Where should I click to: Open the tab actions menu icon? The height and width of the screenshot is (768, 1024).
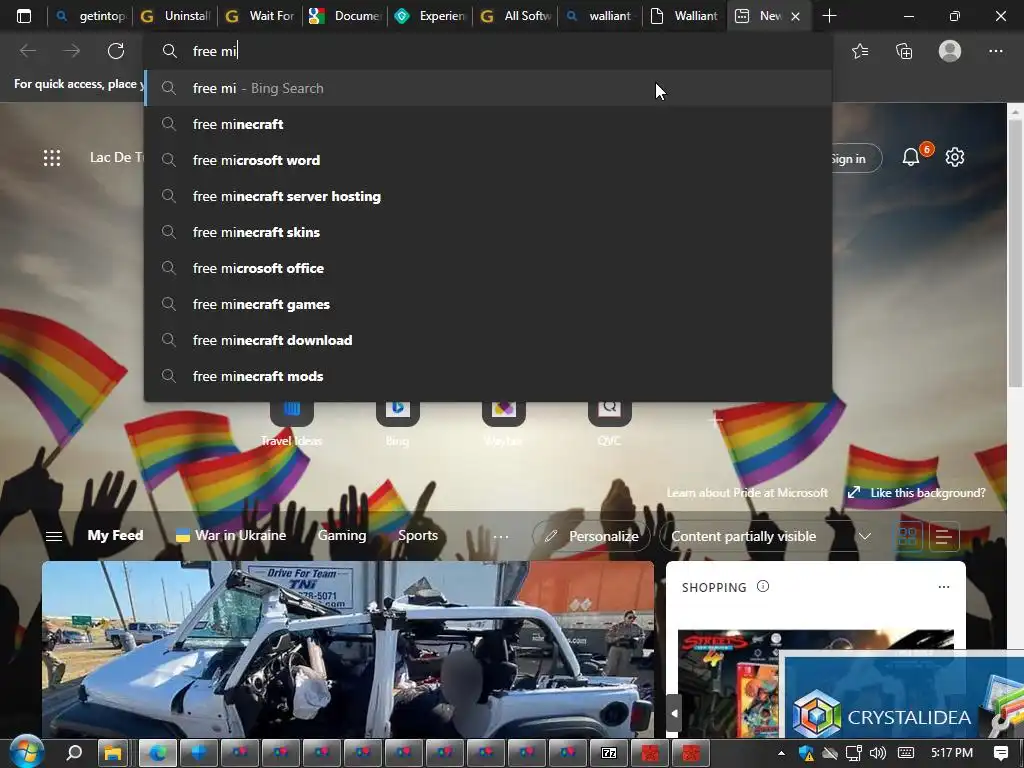coord(24,16)
